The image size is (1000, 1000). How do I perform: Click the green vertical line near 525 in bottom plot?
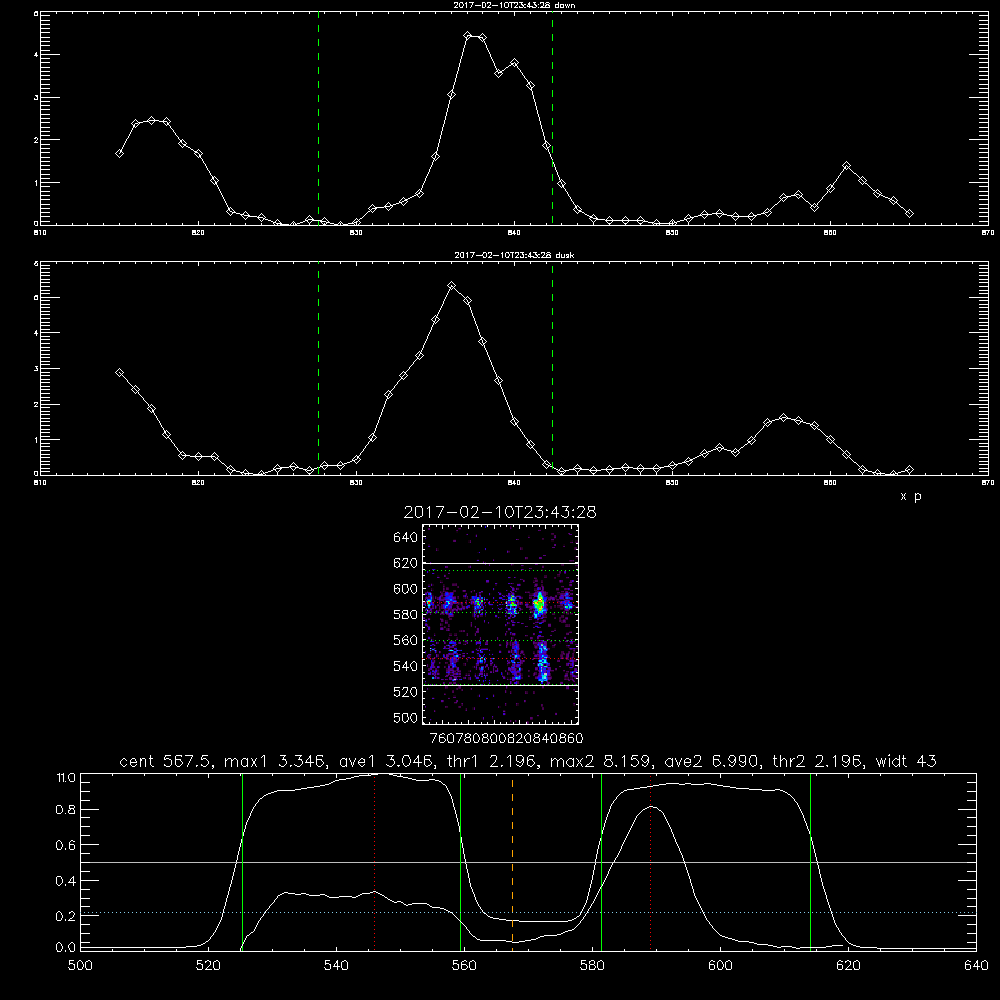(242, 861)
